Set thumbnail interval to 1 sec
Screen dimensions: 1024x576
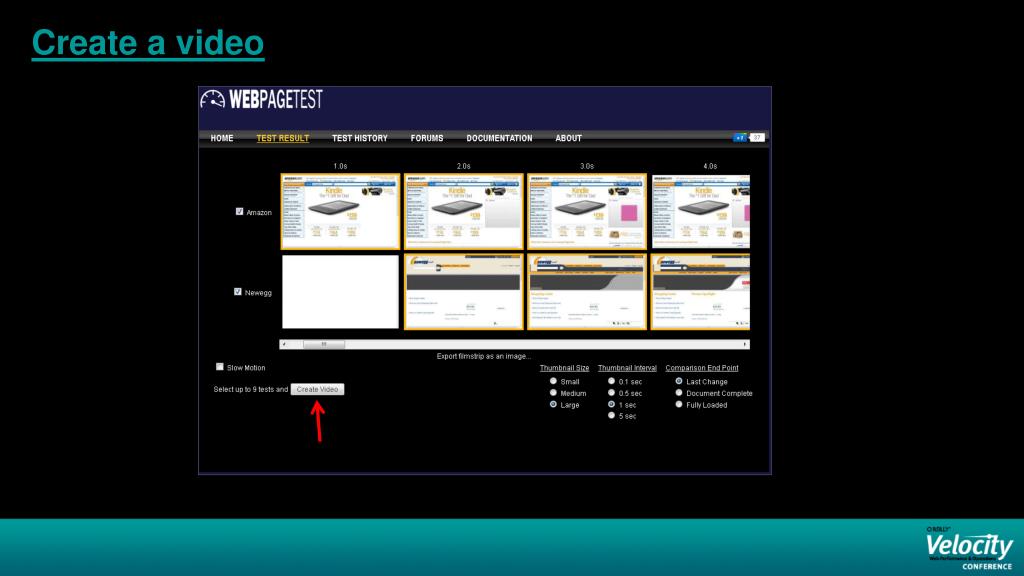pyautogui.click(x=611, y=405)
